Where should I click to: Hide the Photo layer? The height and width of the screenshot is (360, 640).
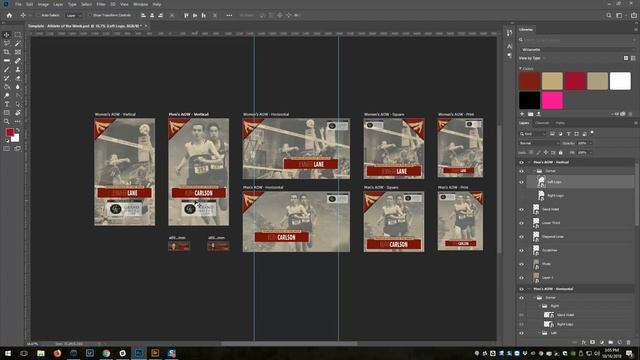(521, 264)
